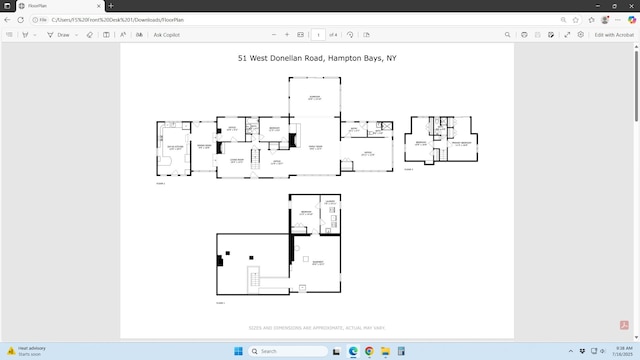Rotate the PDF page
The height and width of the screenshot is (360, 640).
[350, 35]
